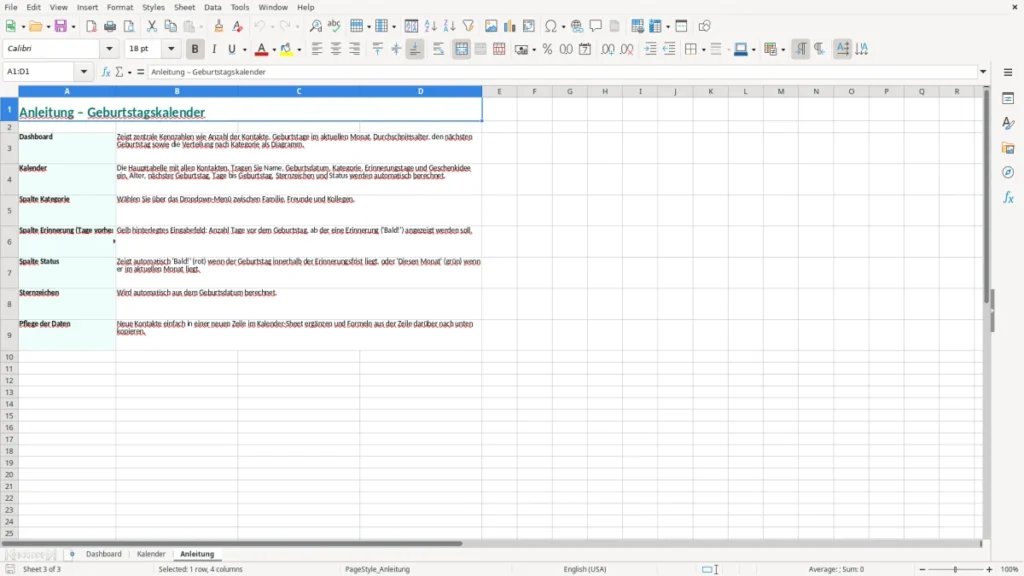Viewport: 1024px width, 576px height.
Task: Open Find and Replace
Action: coord(315,26)
